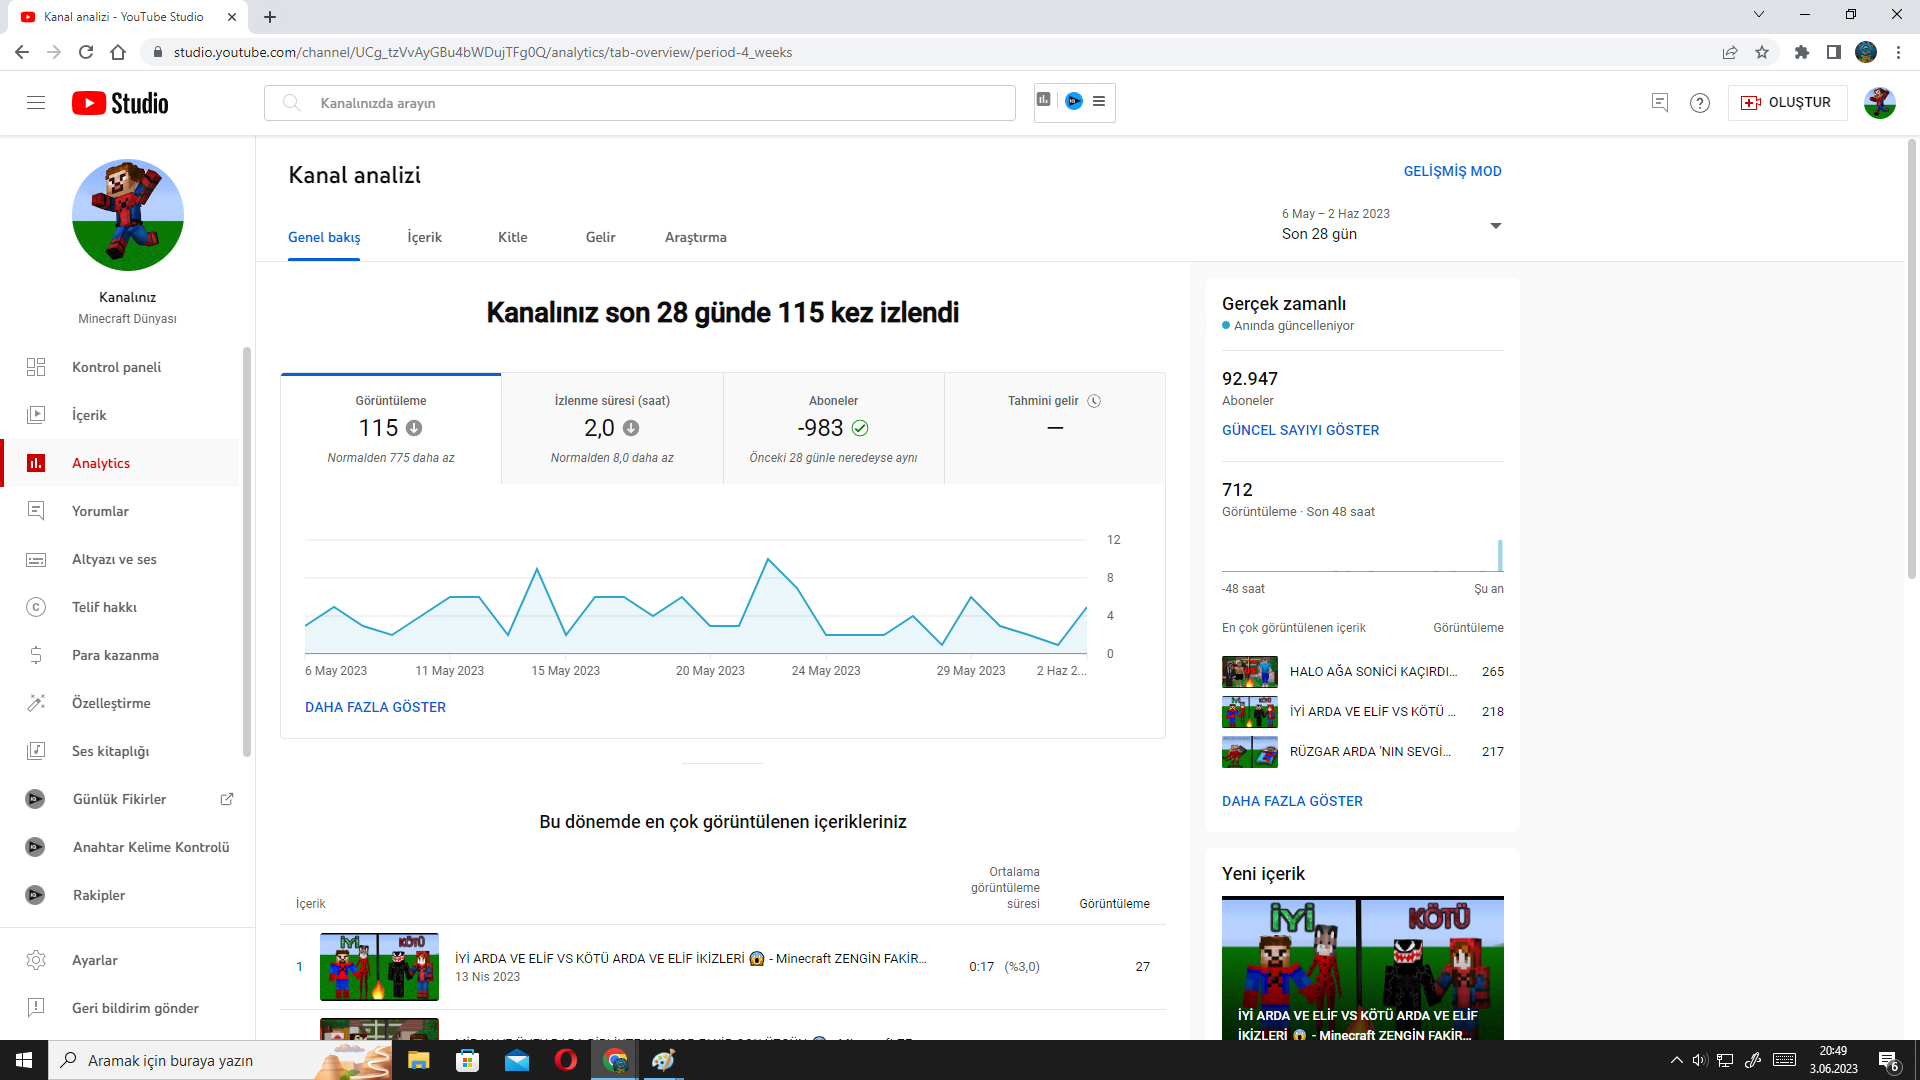Switch to the Gelir tab
The height and width of the screenshot is (1080, 1920).
(x=601, y=237)
